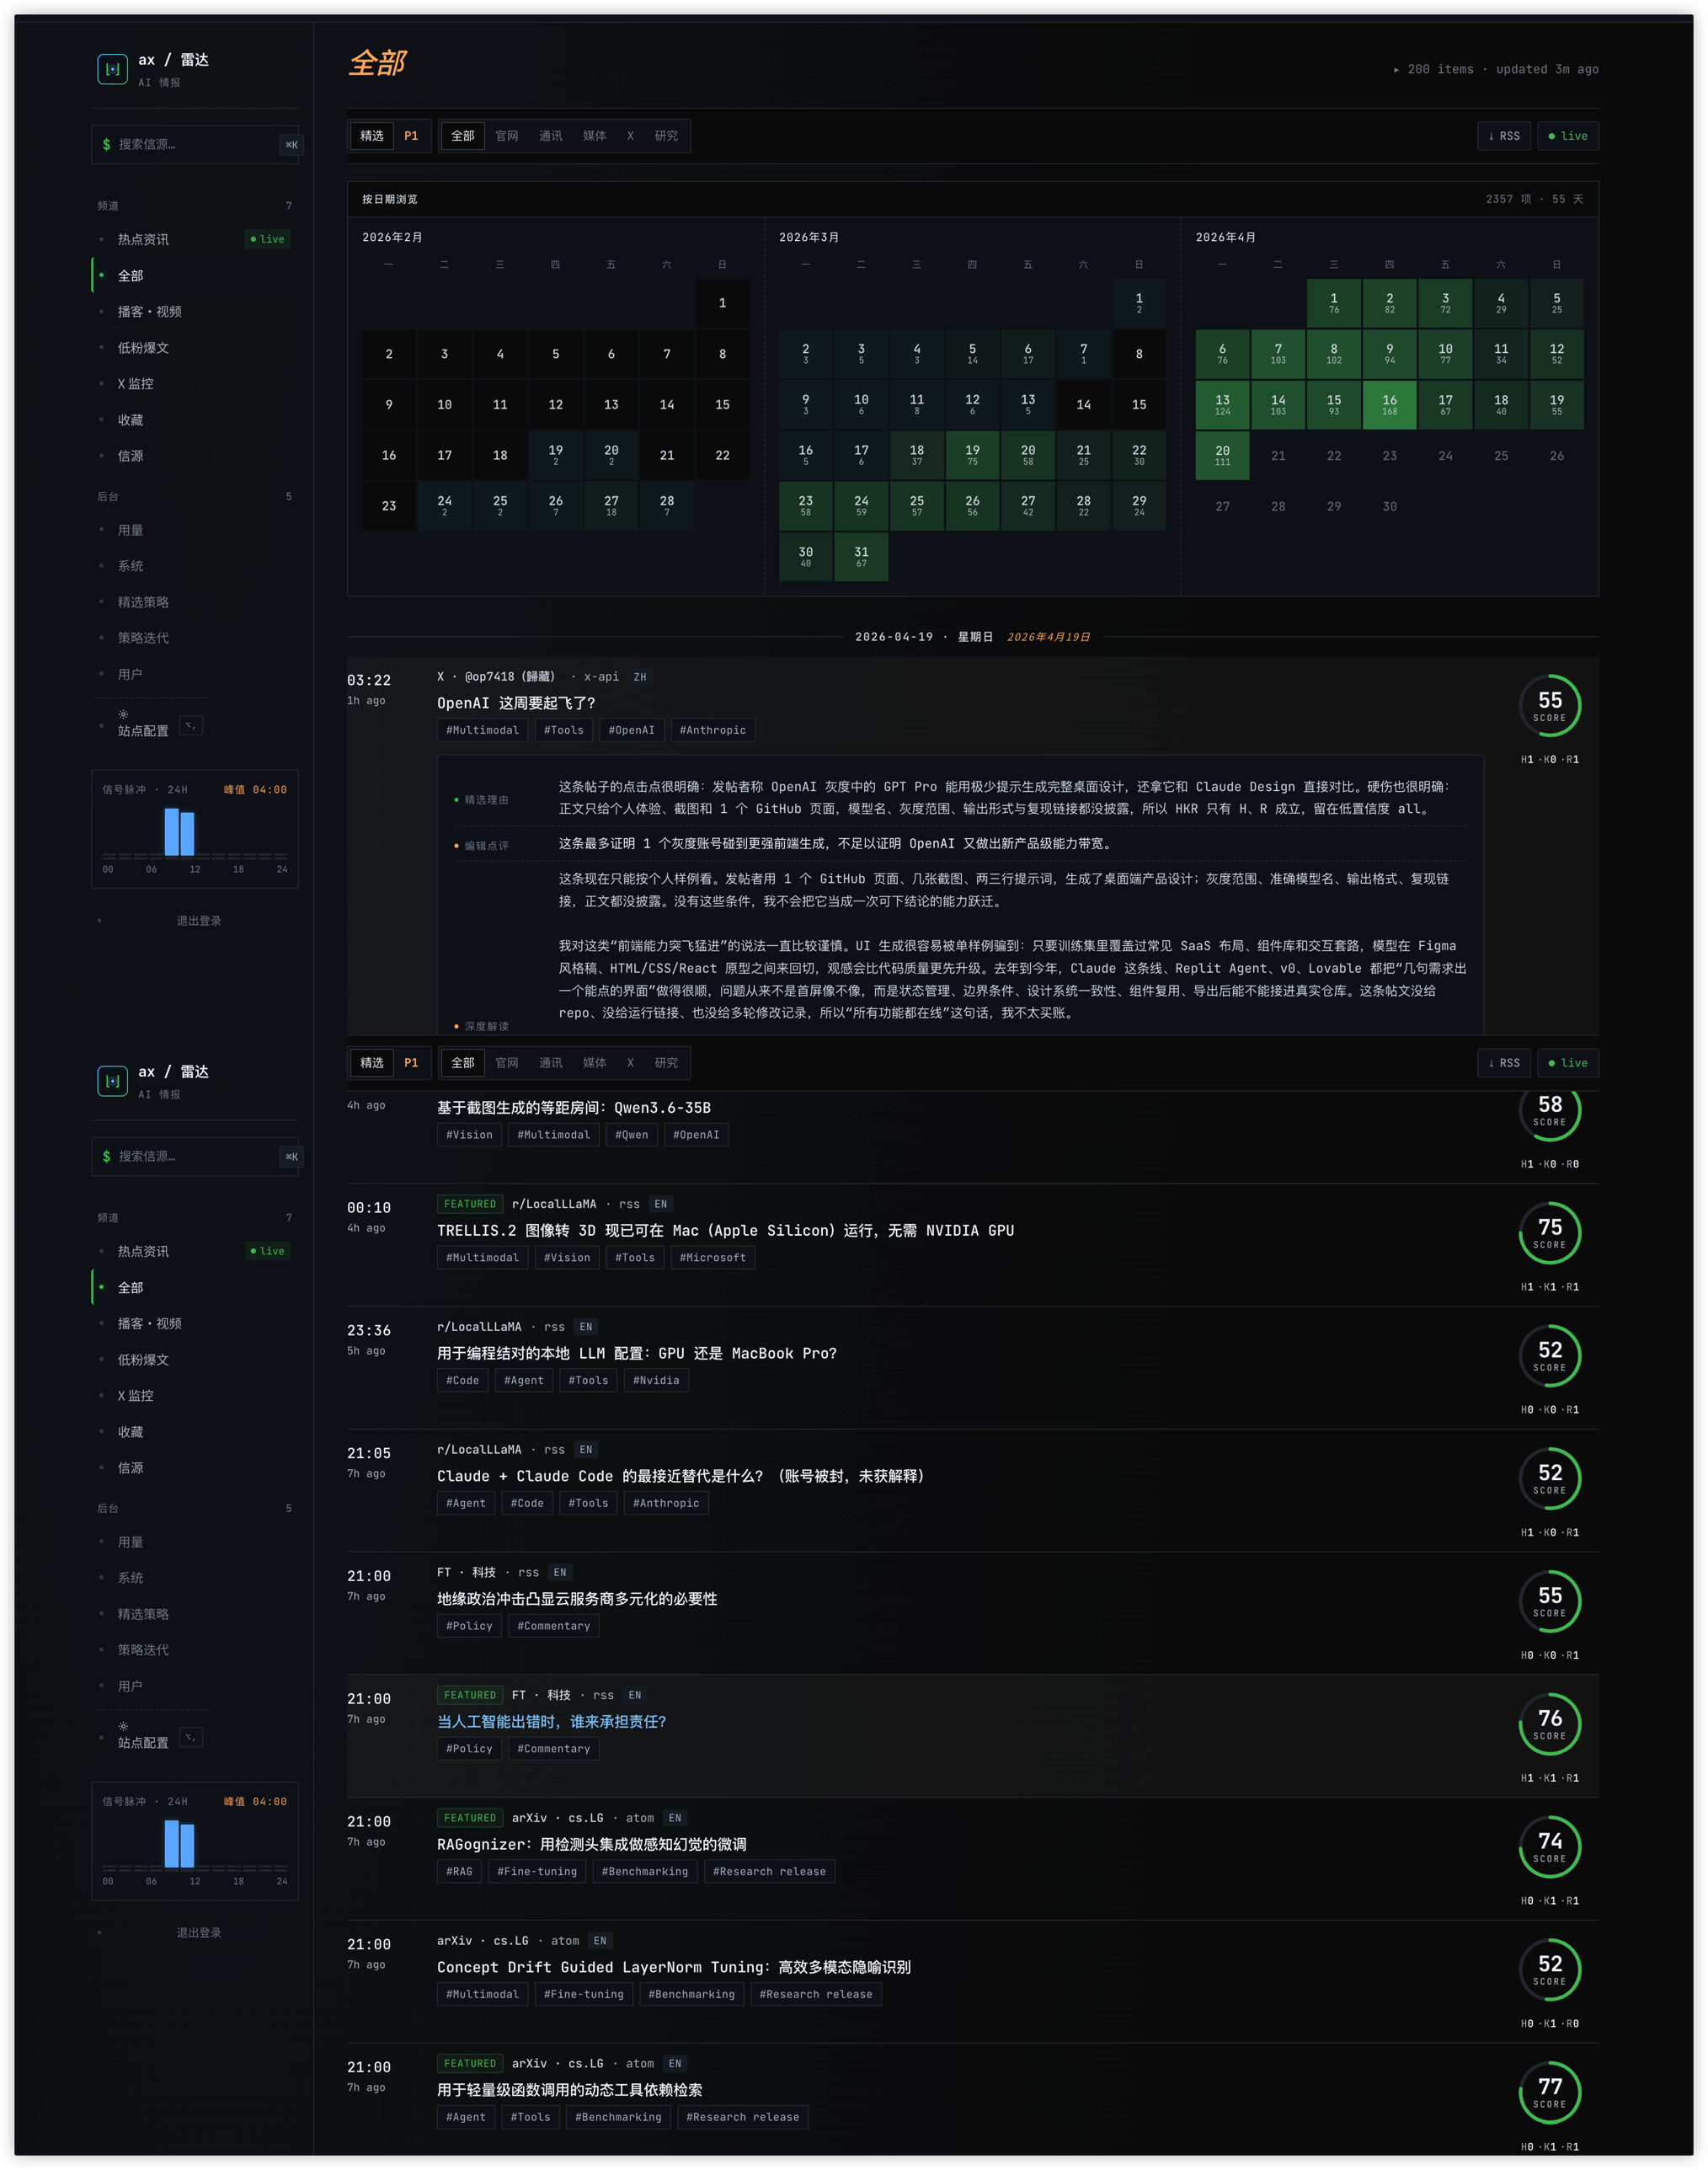The image size is (1708, 2170).
Task: Click the #Nvidia tag chip
Action: [656, 1381]
